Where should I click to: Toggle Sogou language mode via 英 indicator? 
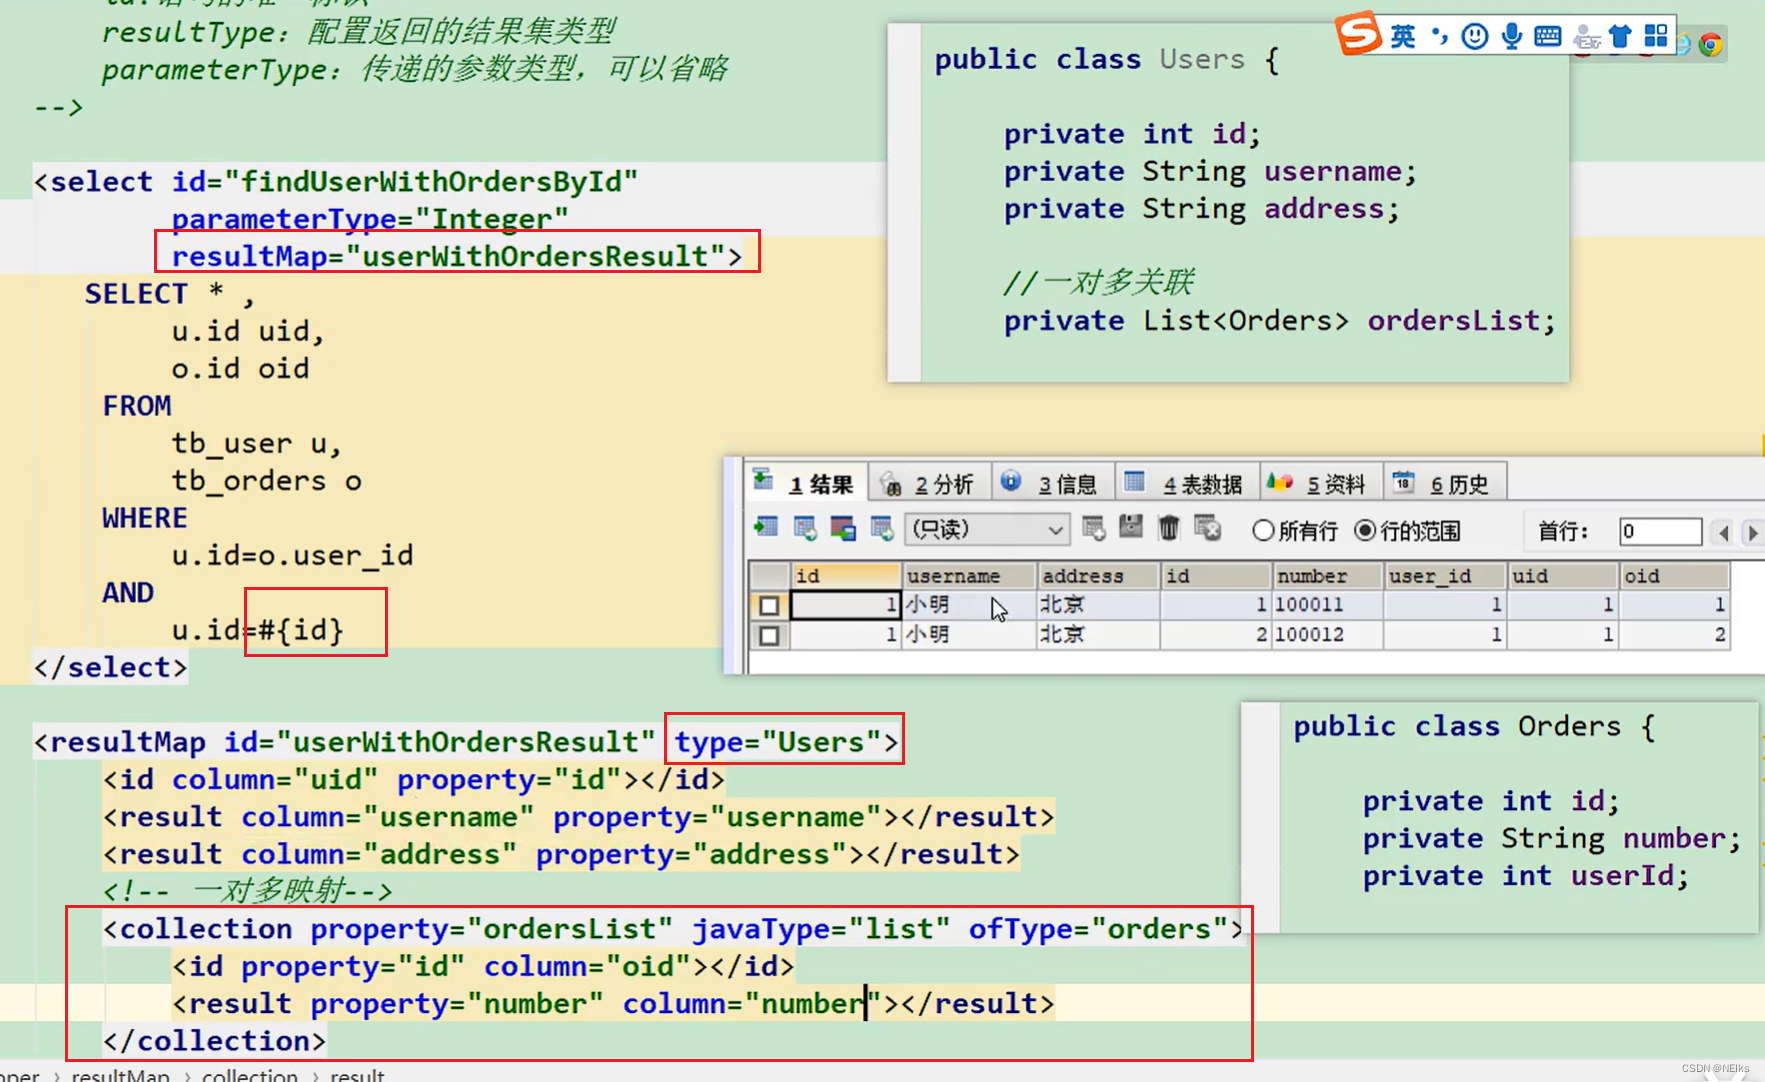tap(1403, 36)
